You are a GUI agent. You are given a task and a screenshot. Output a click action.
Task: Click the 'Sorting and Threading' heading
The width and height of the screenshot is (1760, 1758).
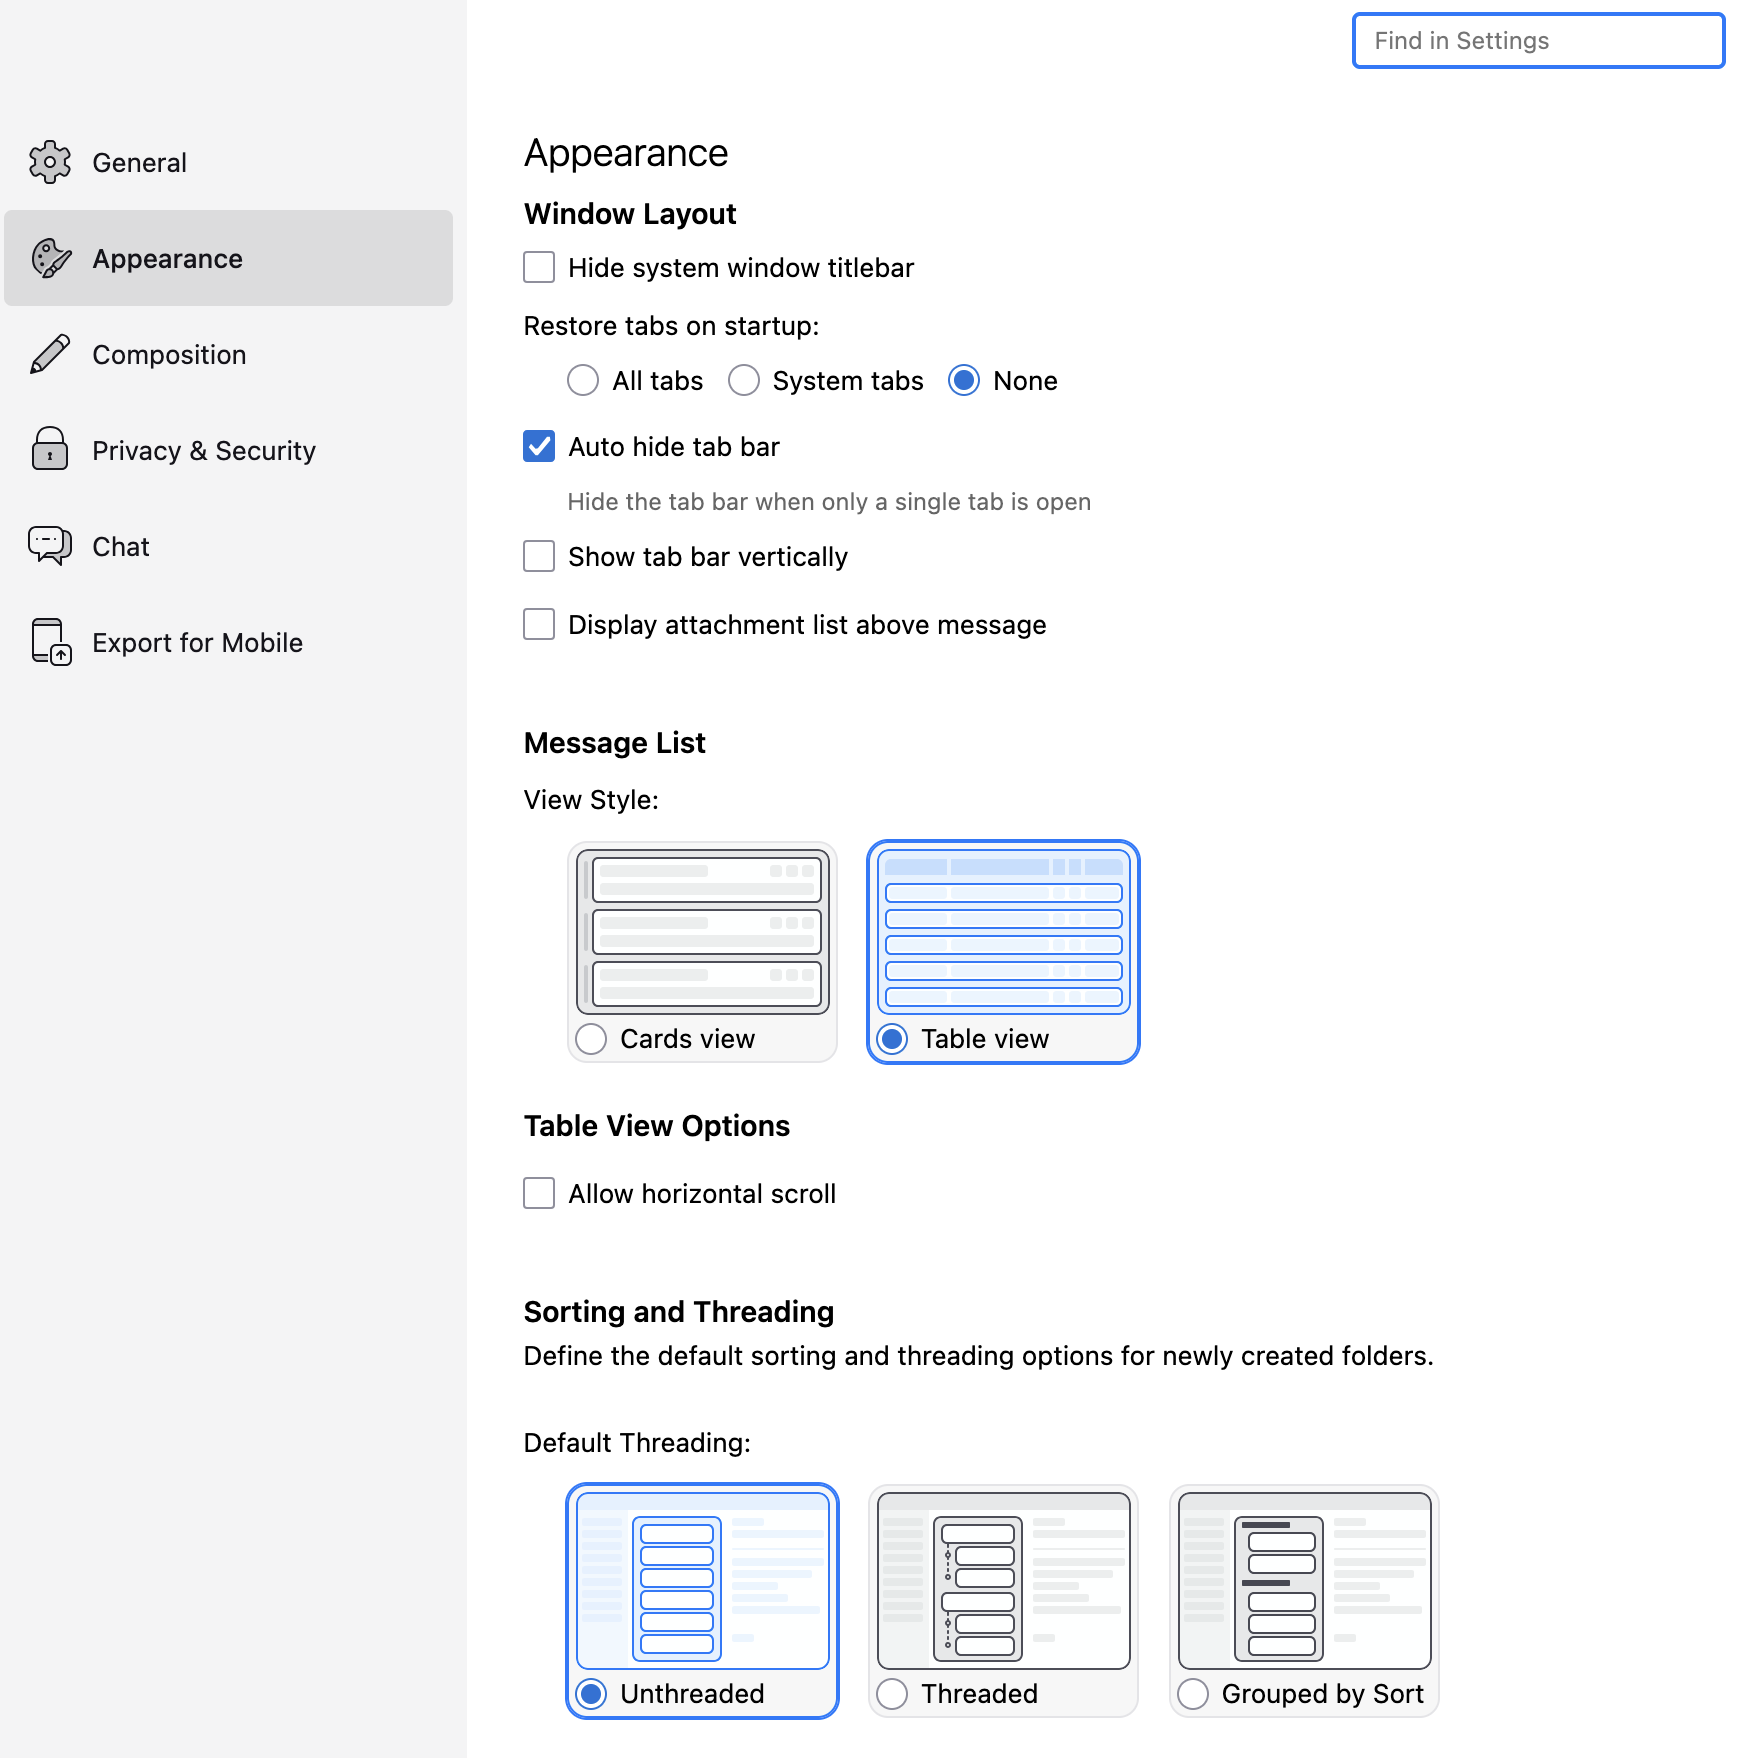[679, 1312]
